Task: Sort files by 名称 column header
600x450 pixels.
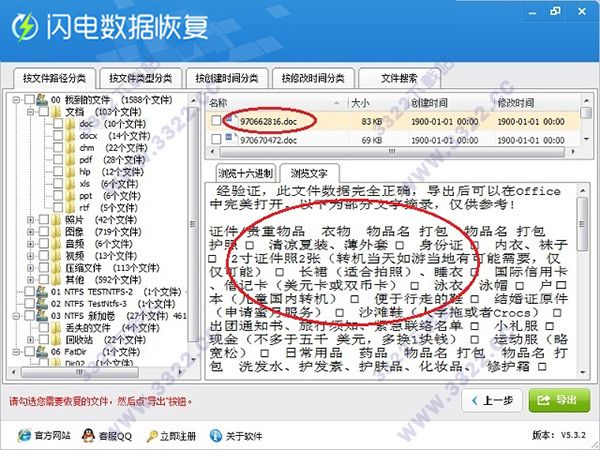Action: click(277, 103)
